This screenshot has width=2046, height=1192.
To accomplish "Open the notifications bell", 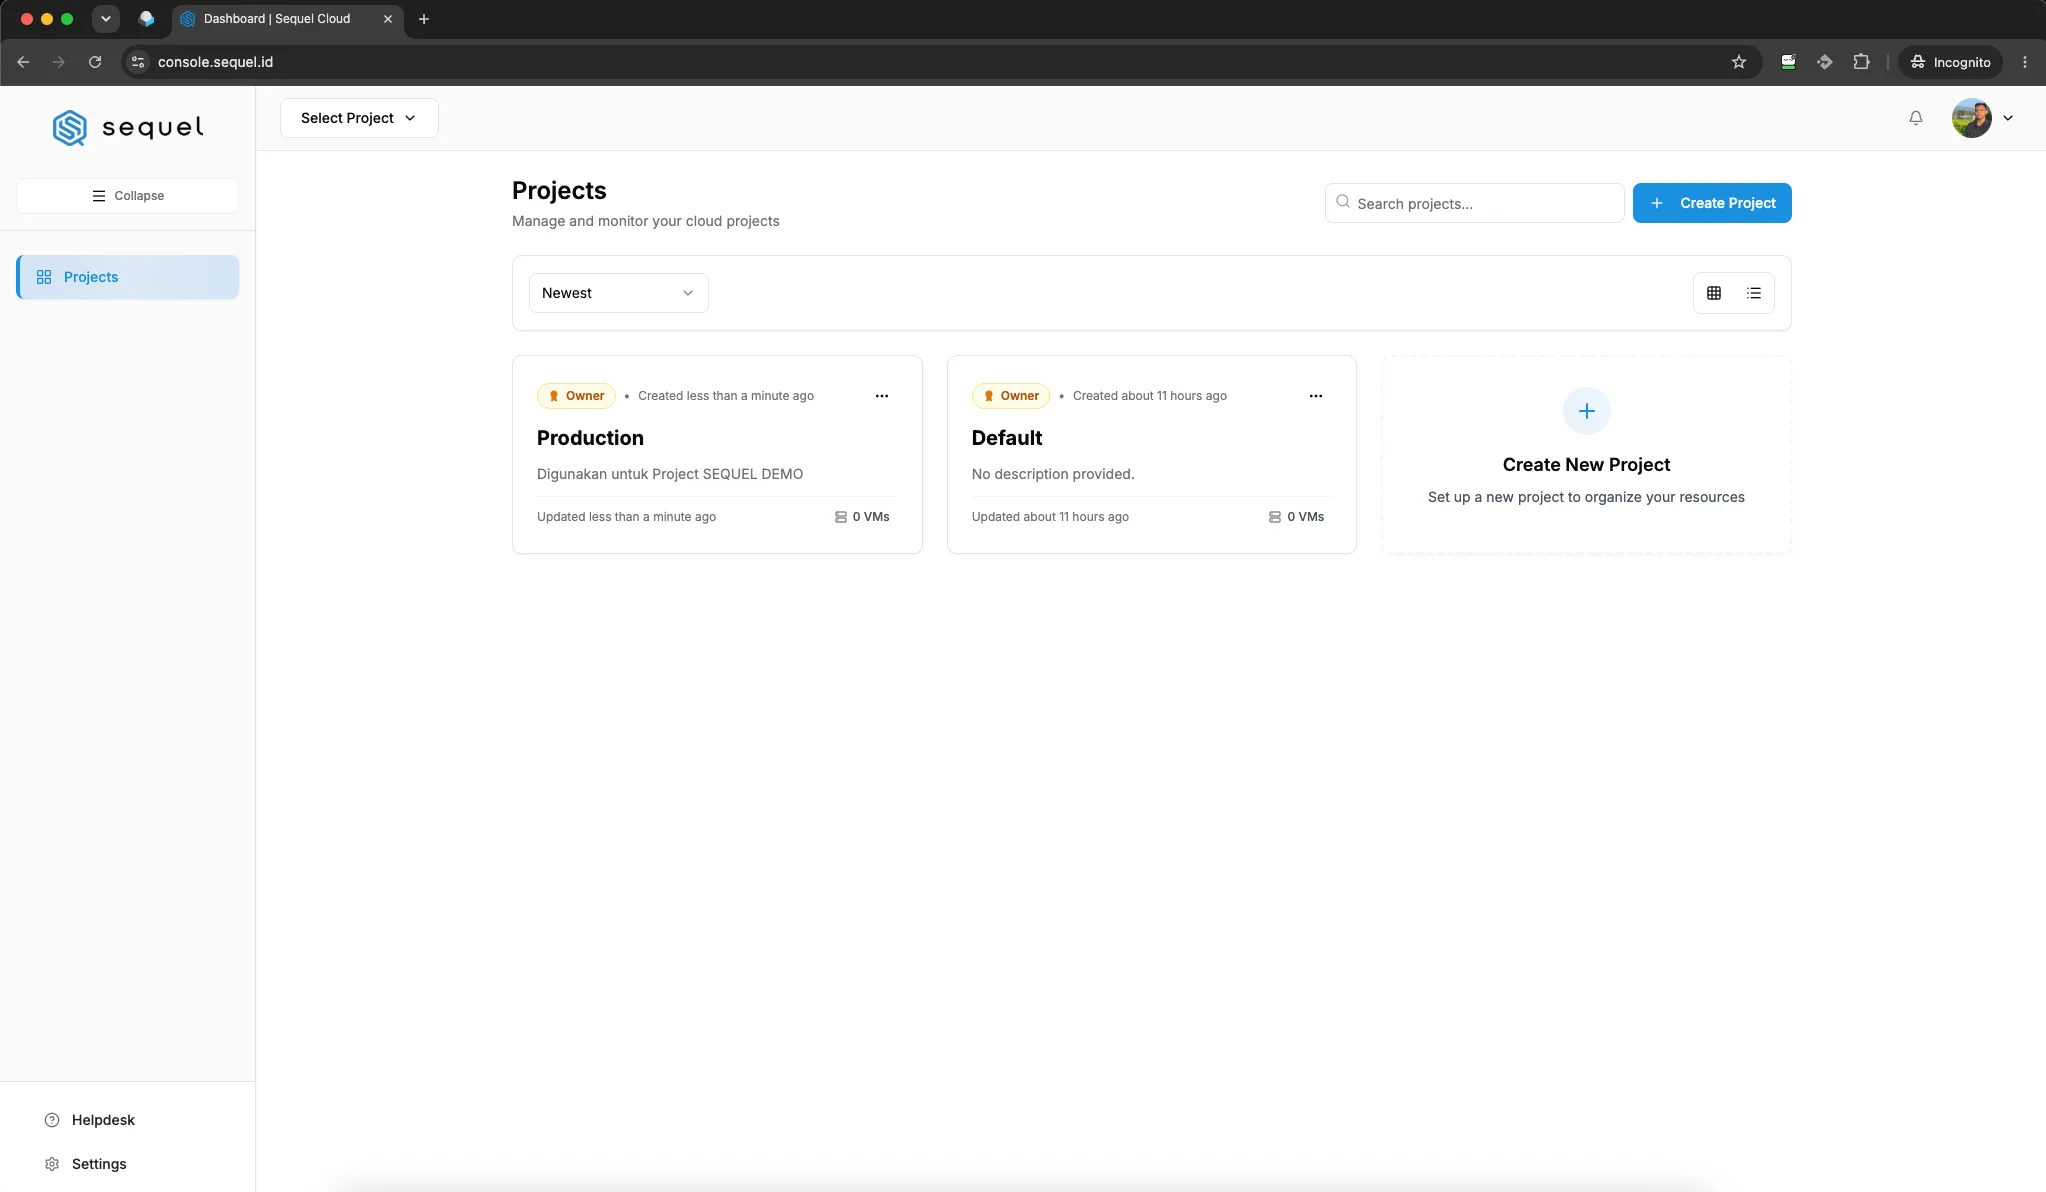I will (1915, 118).
